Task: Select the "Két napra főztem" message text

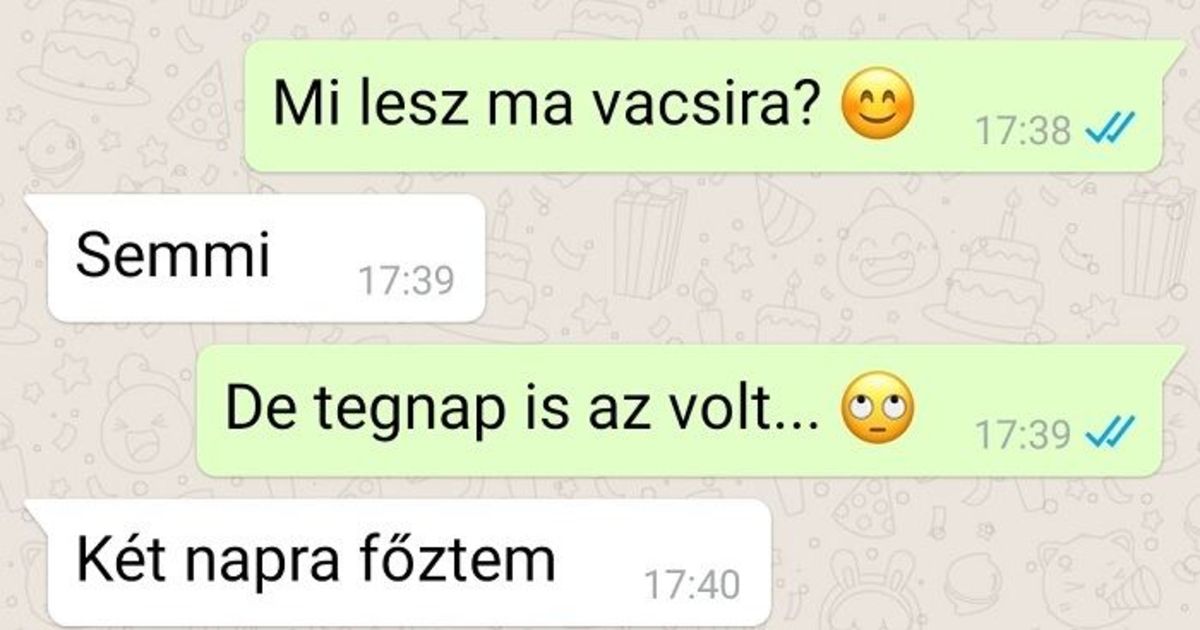Action: point(315,561)
